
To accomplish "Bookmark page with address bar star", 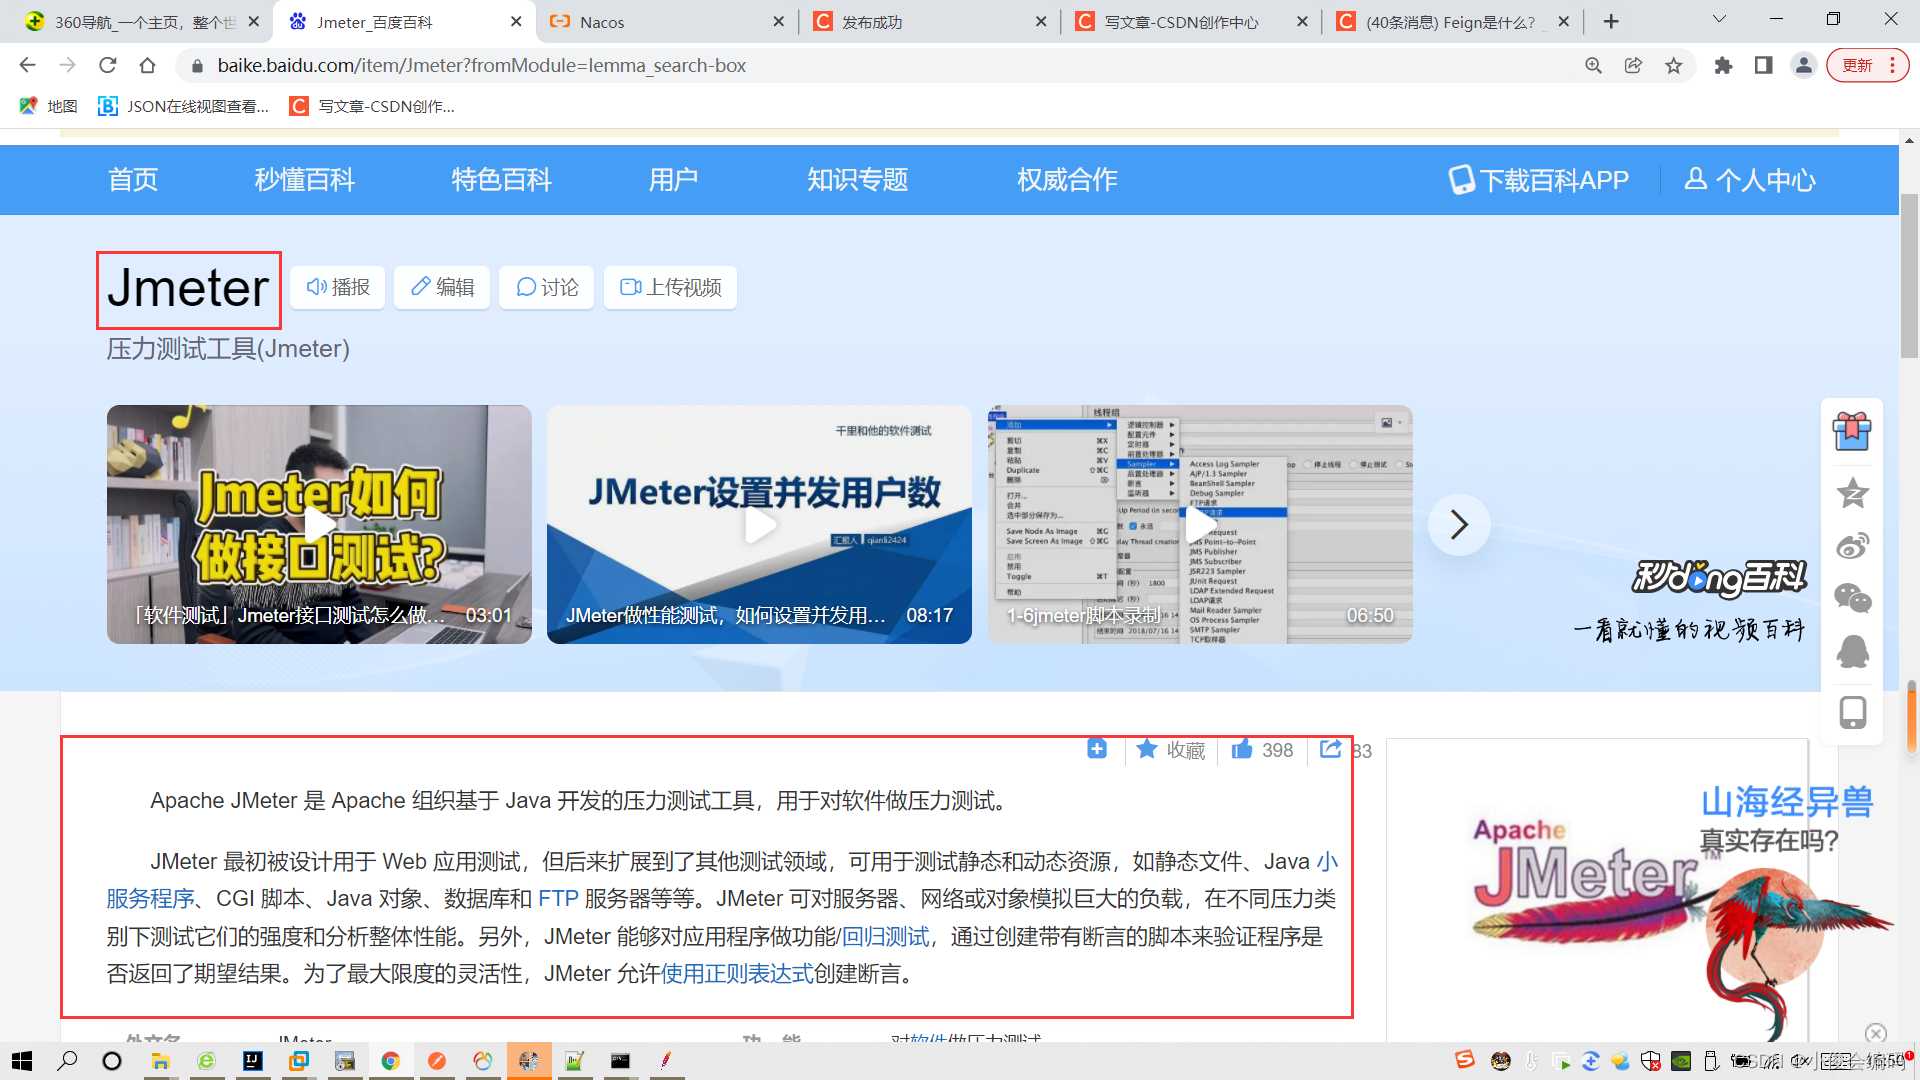I will click(x=1673, y=66).
